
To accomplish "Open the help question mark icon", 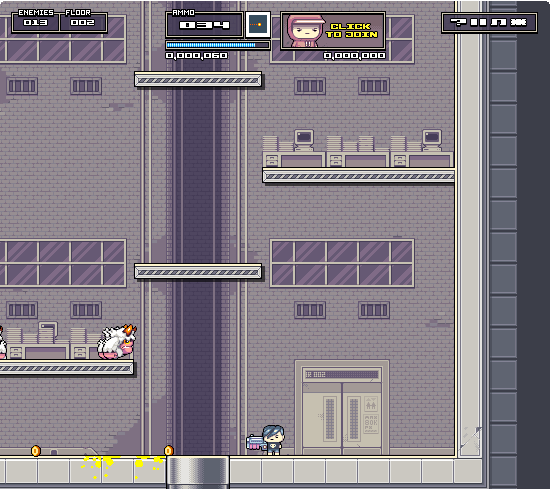I will point(458,22).
